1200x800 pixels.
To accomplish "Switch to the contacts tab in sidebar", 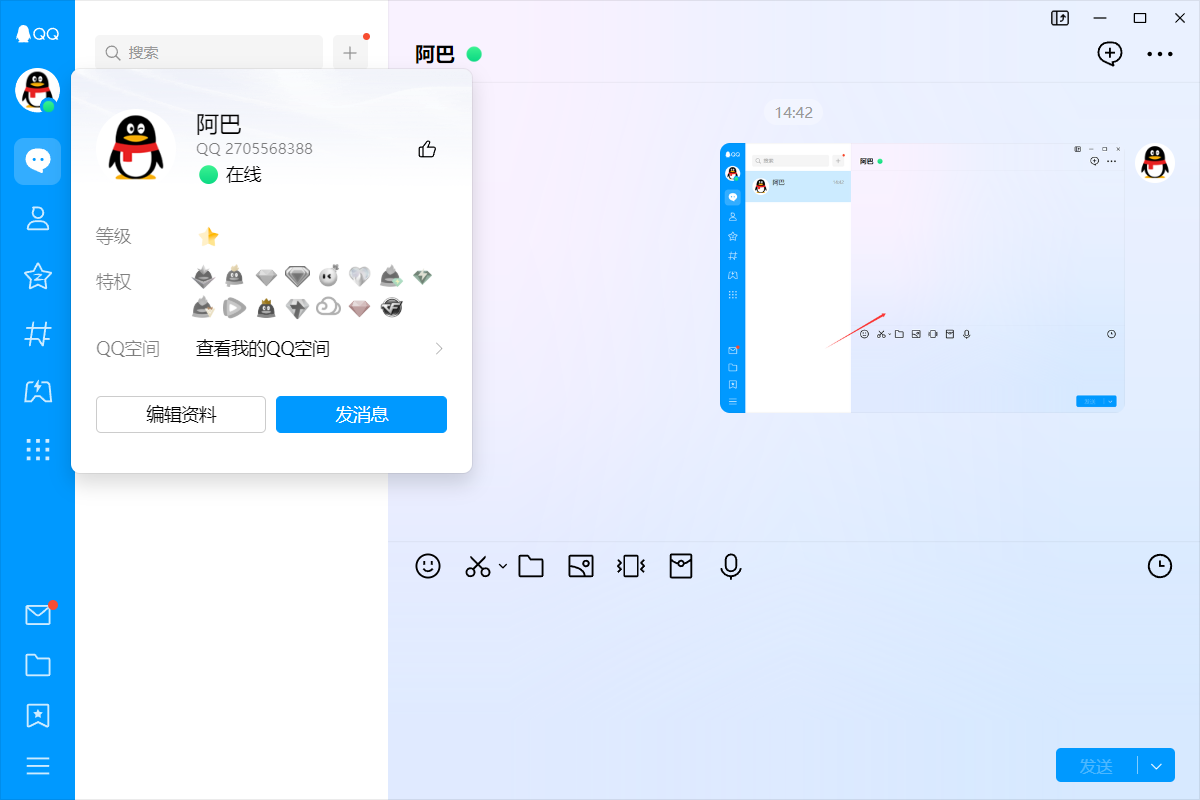I will pyautogui.click(x=37, y=219).
